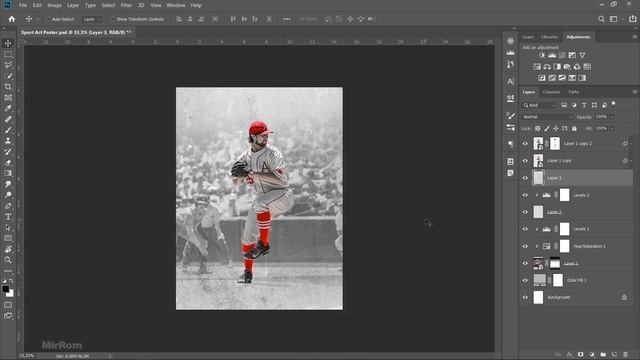Switch to the Libraries tab
The width and height of the screenshot is (640, 360).
[549, 37]
